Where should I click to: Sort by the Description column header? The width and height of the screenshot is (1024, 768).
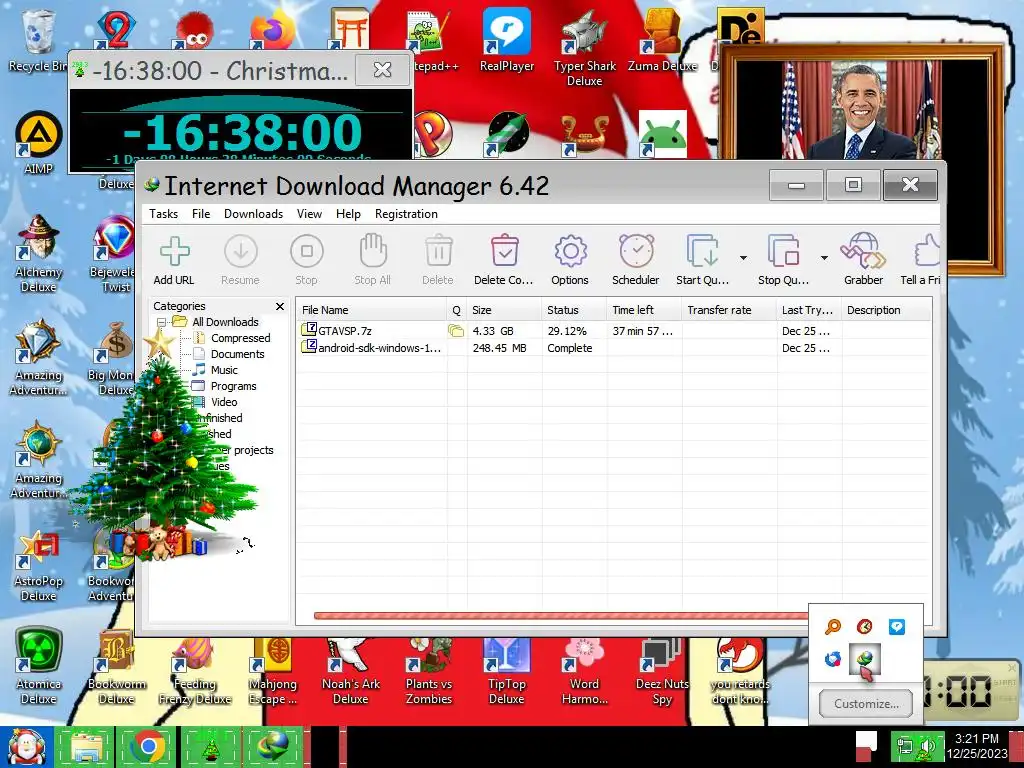(x=886, y=310)
